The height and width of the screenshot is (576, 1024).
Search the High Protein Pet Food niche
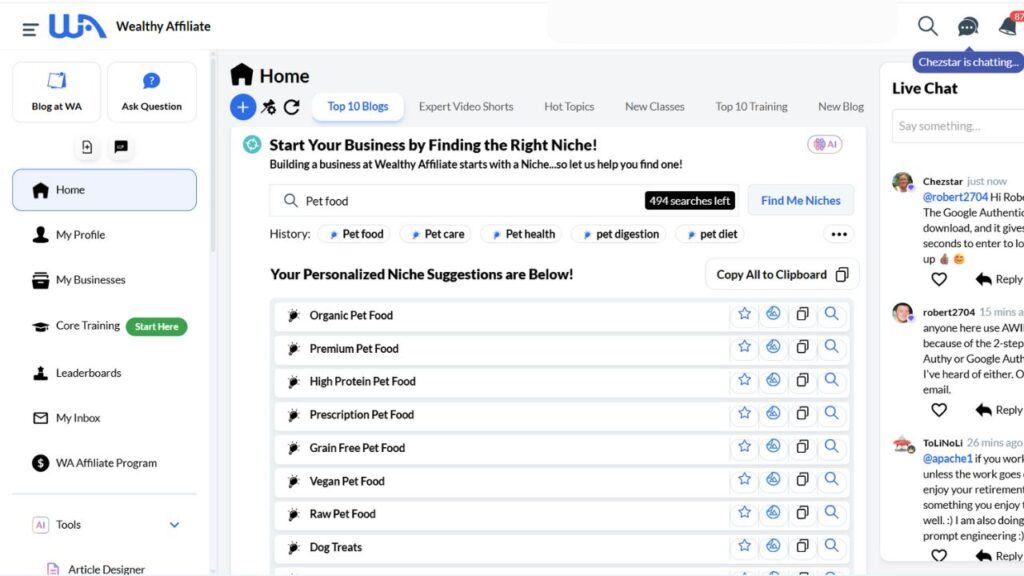click(831, 381)
